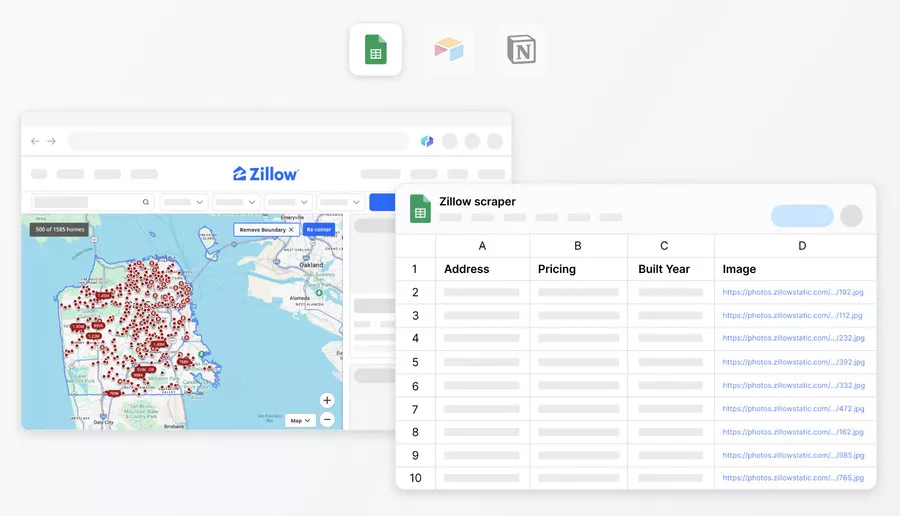
Task: Open the image link ending in 232.jpg
Action: (x=793, y=338)
